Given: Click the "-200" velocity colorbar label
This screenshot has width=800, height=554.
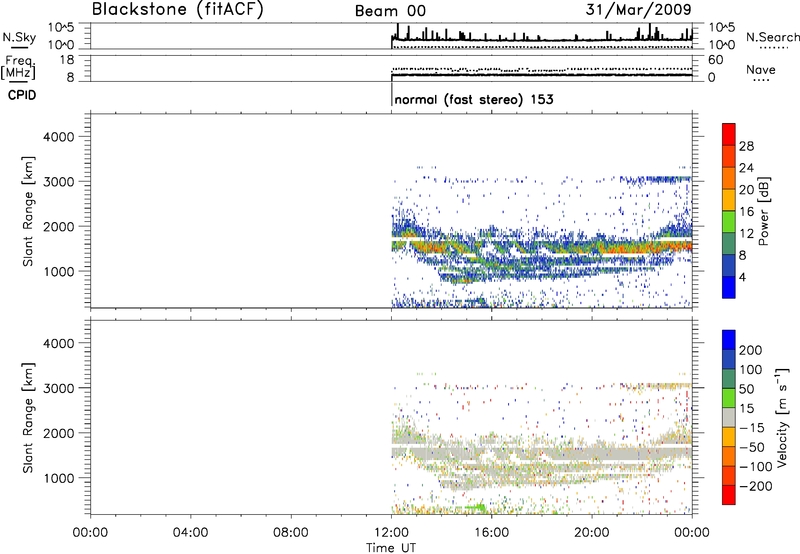Looking at the screenshot, I should [x=755, y=486].
